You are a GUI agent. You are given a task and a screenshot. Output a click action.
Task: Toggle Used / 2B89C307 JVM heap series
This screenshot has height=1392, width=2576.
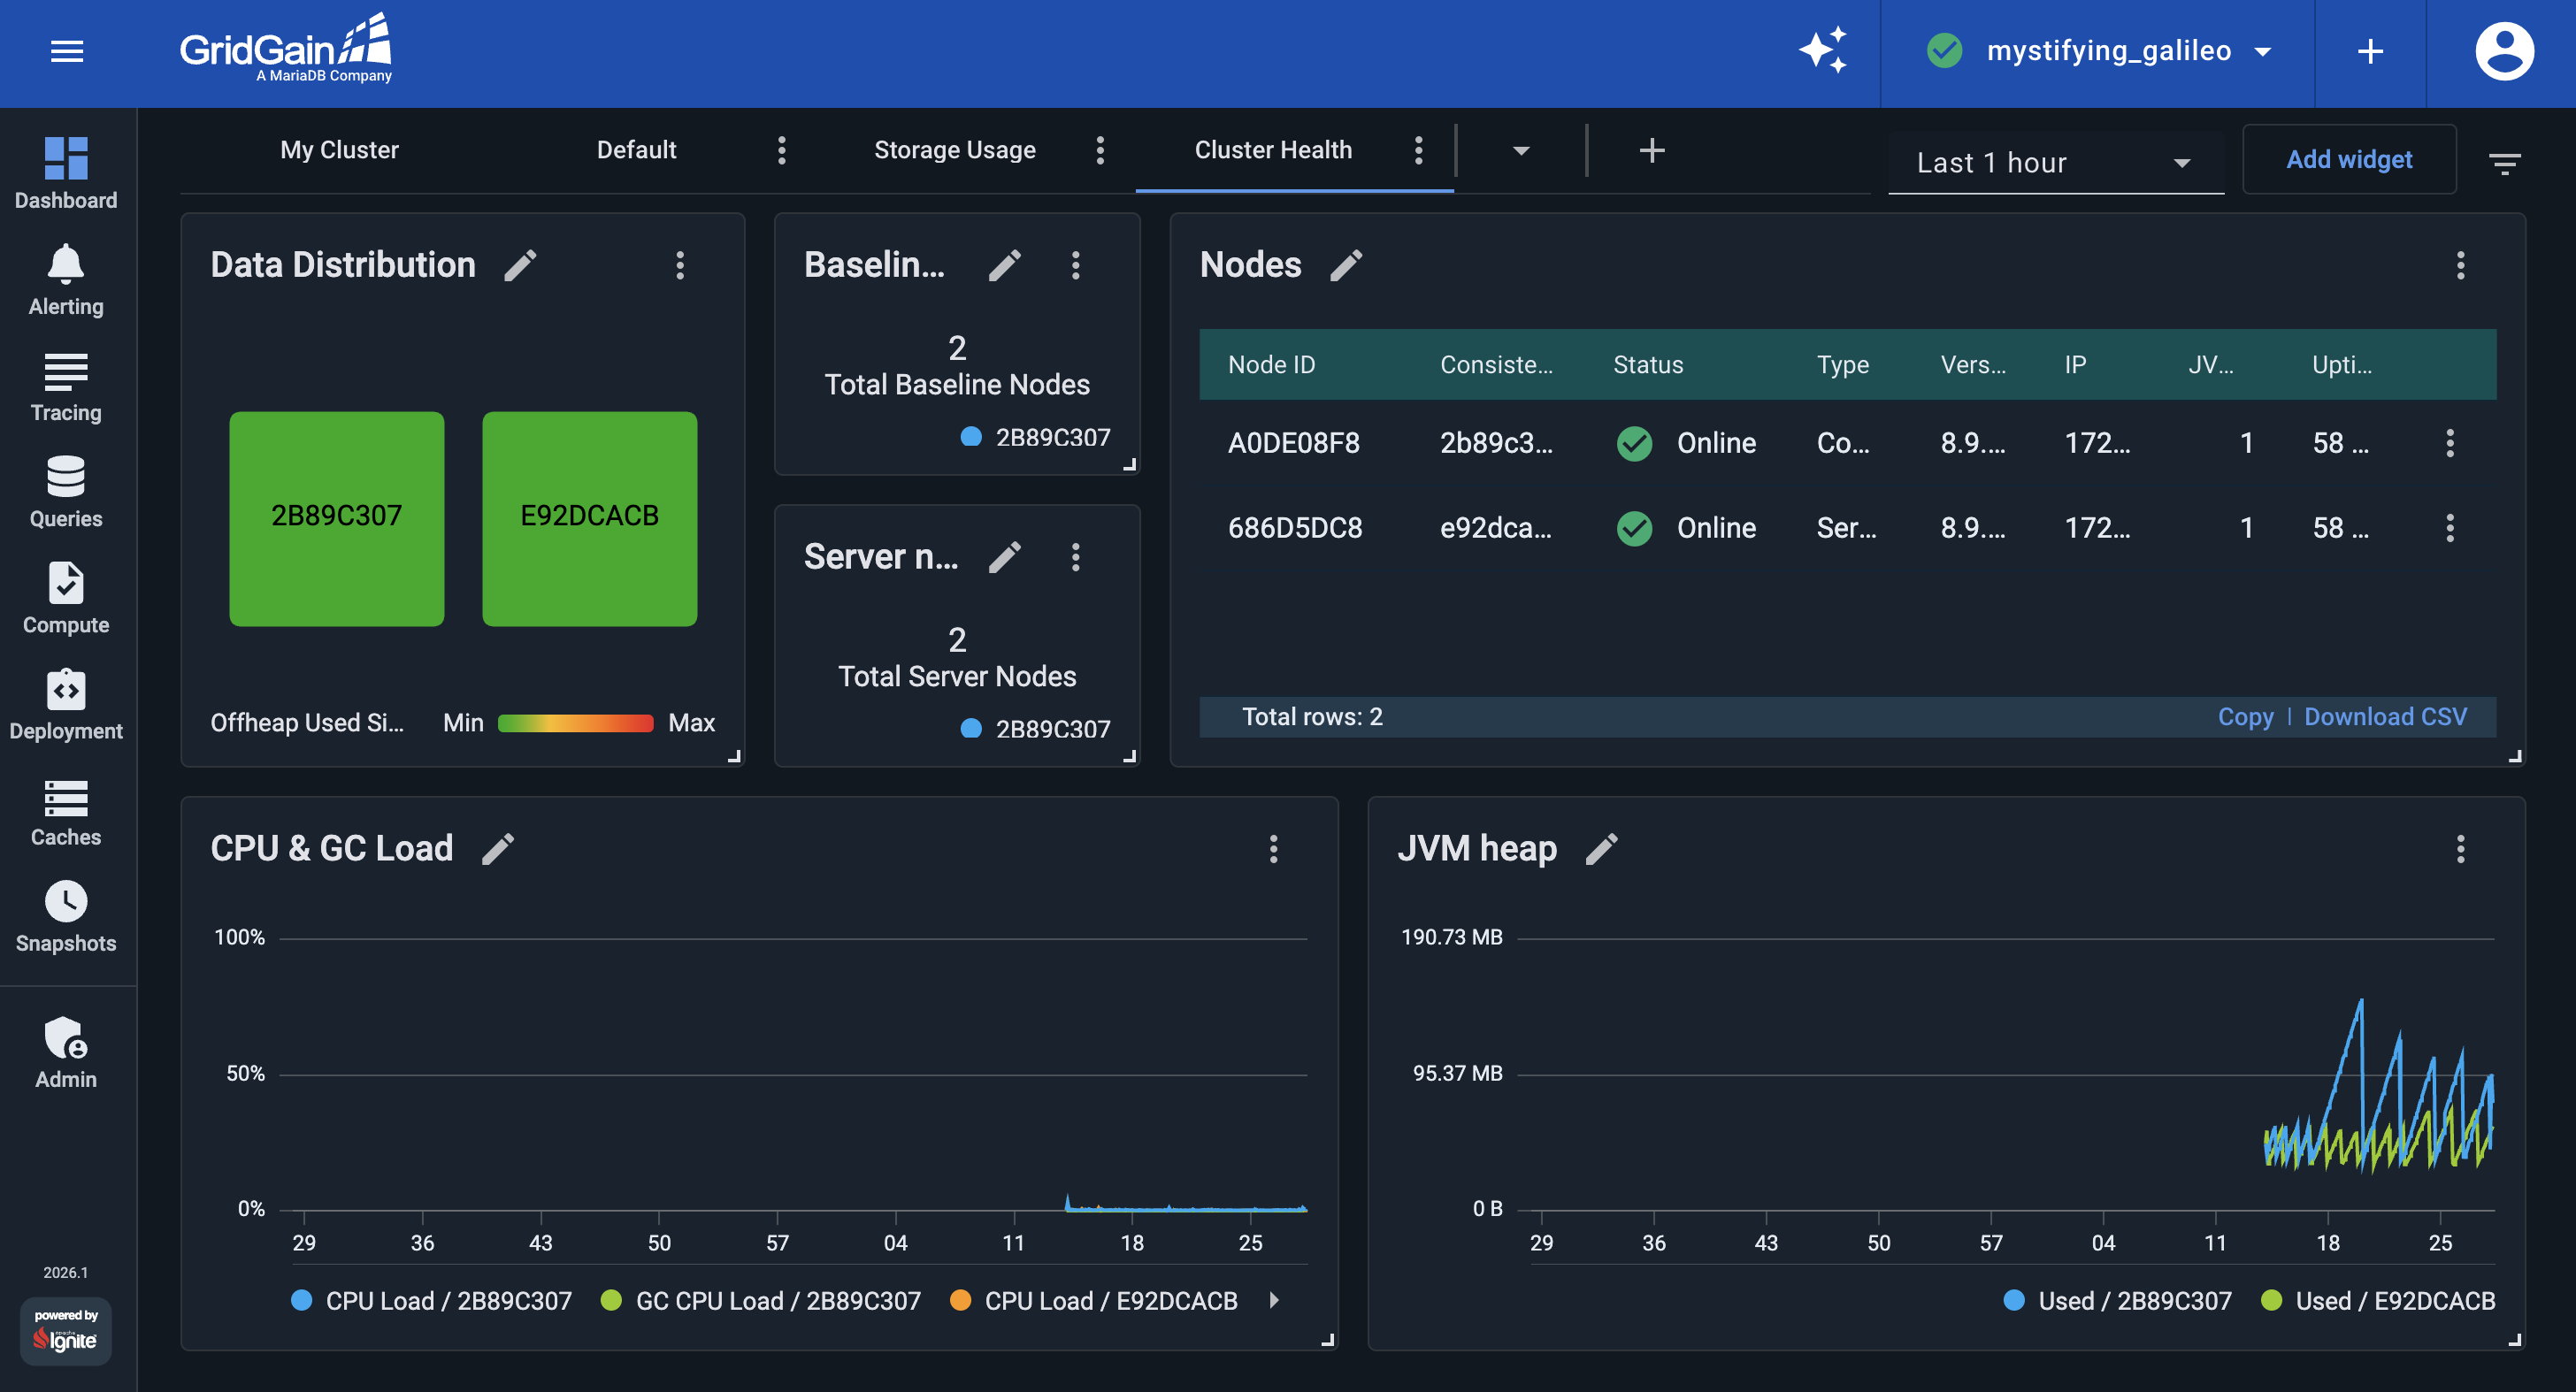[2117, 1300]
